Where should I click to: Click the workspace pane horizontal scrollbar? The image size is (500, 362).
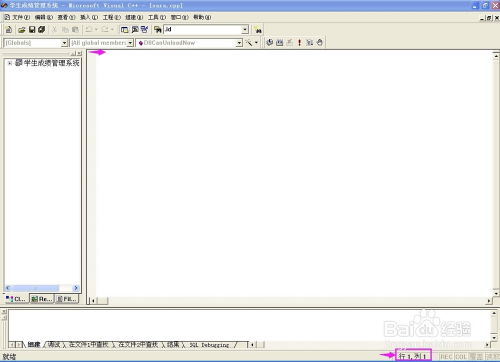pyautogui.click(x=42, y=288)
